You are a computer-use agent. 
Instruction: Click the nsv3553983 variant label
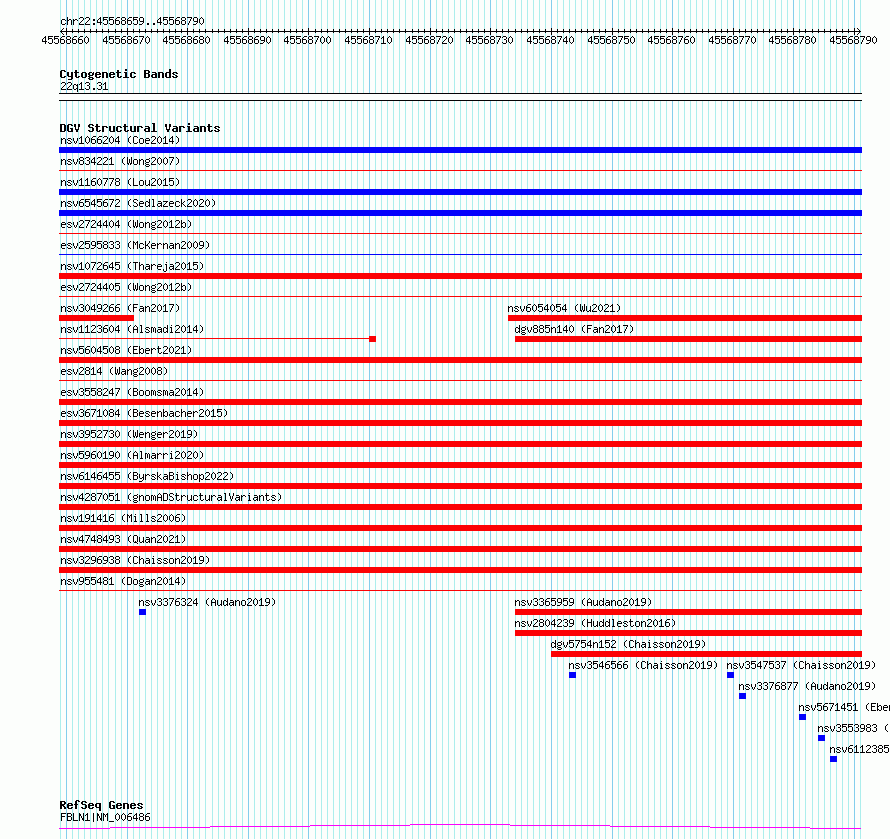click(x=853, y=728)
